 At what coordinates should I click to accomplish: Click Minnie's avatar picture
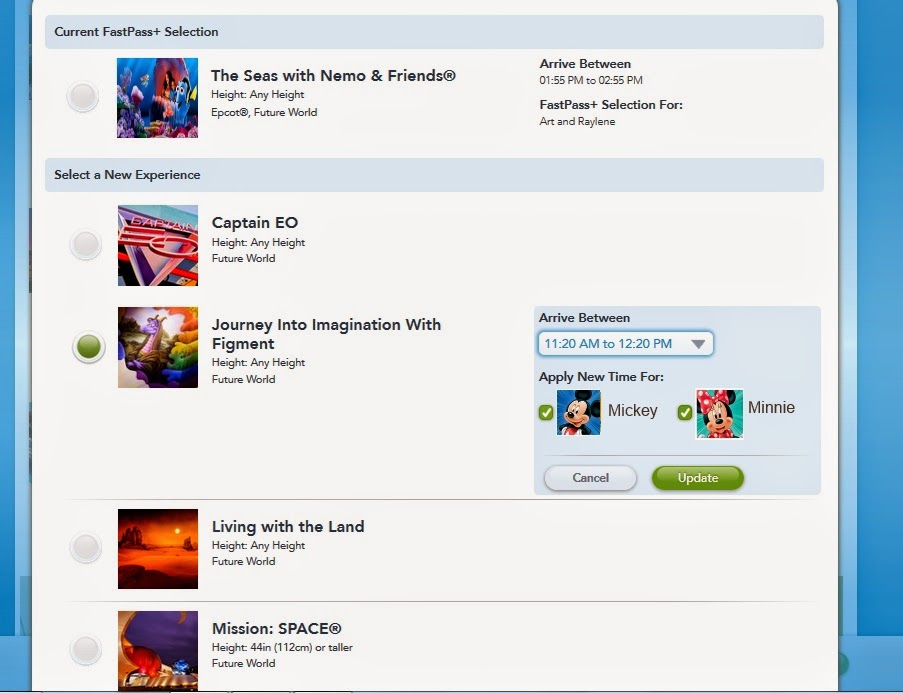(719, 414)
